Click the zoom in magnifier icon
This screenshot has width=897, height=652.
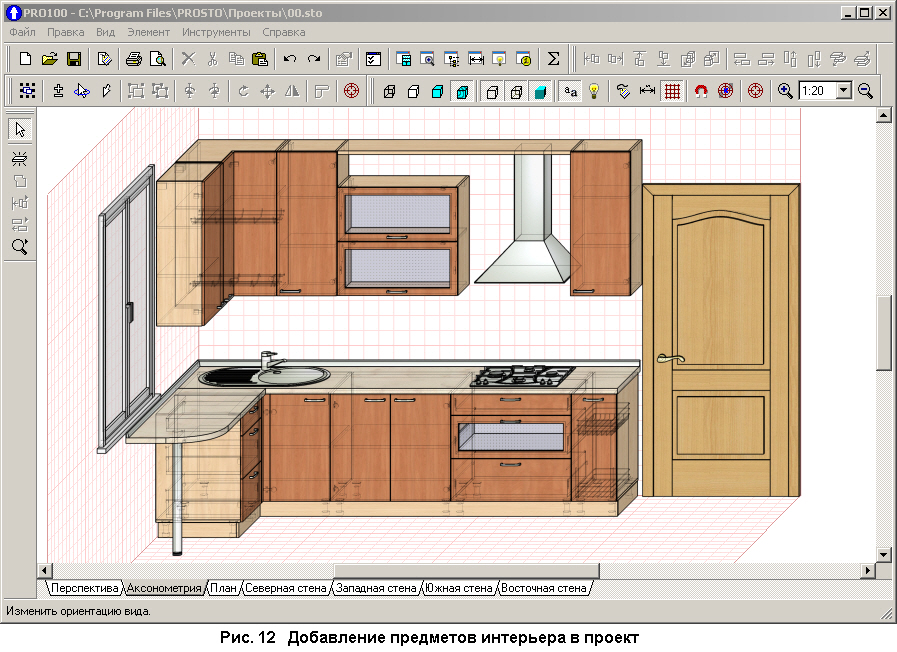coord(785,91)
